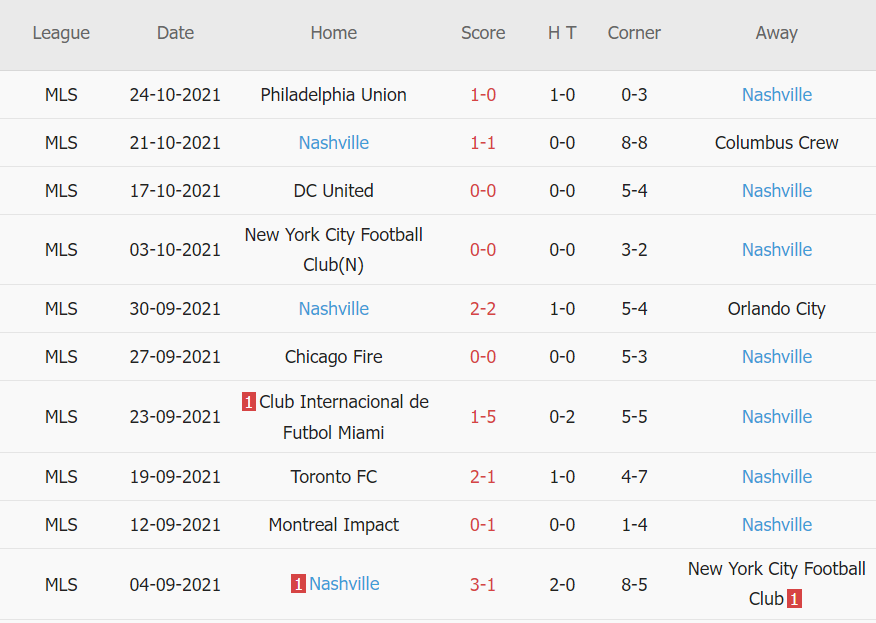Open Nashville link in Philadelphia Union row
876x623 pixels.
(x=777, y=95)
